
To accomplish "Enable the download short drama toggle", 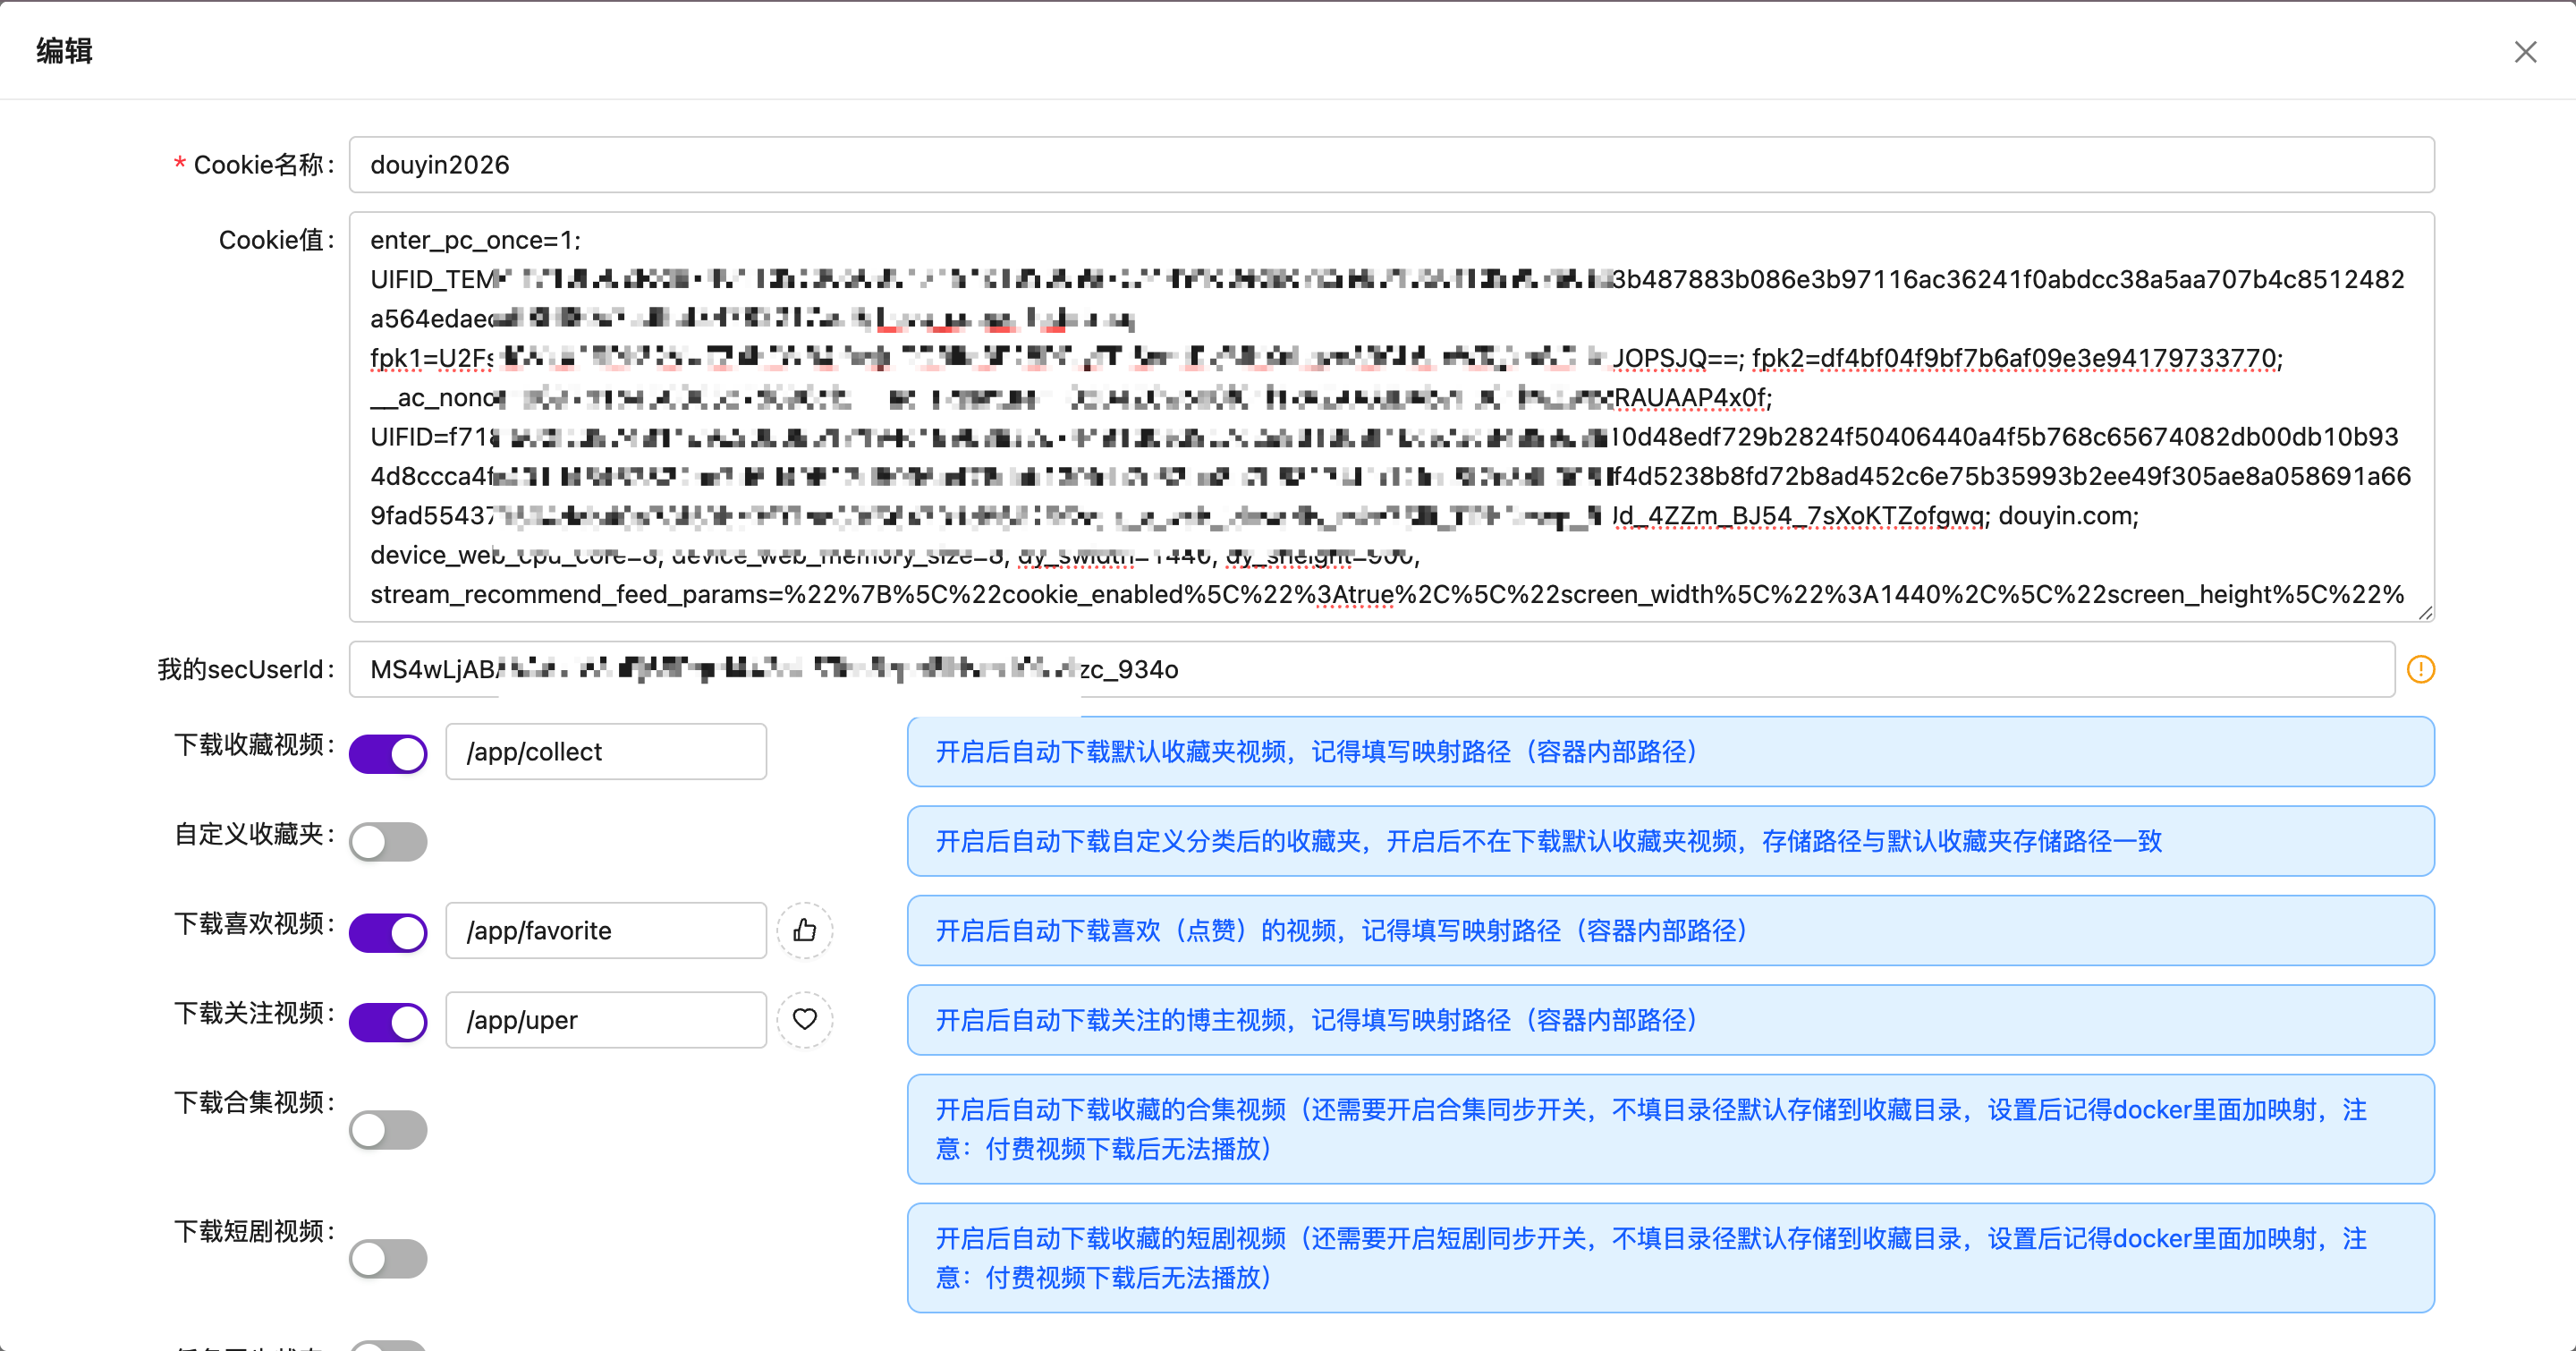I will click(388, 1258).
